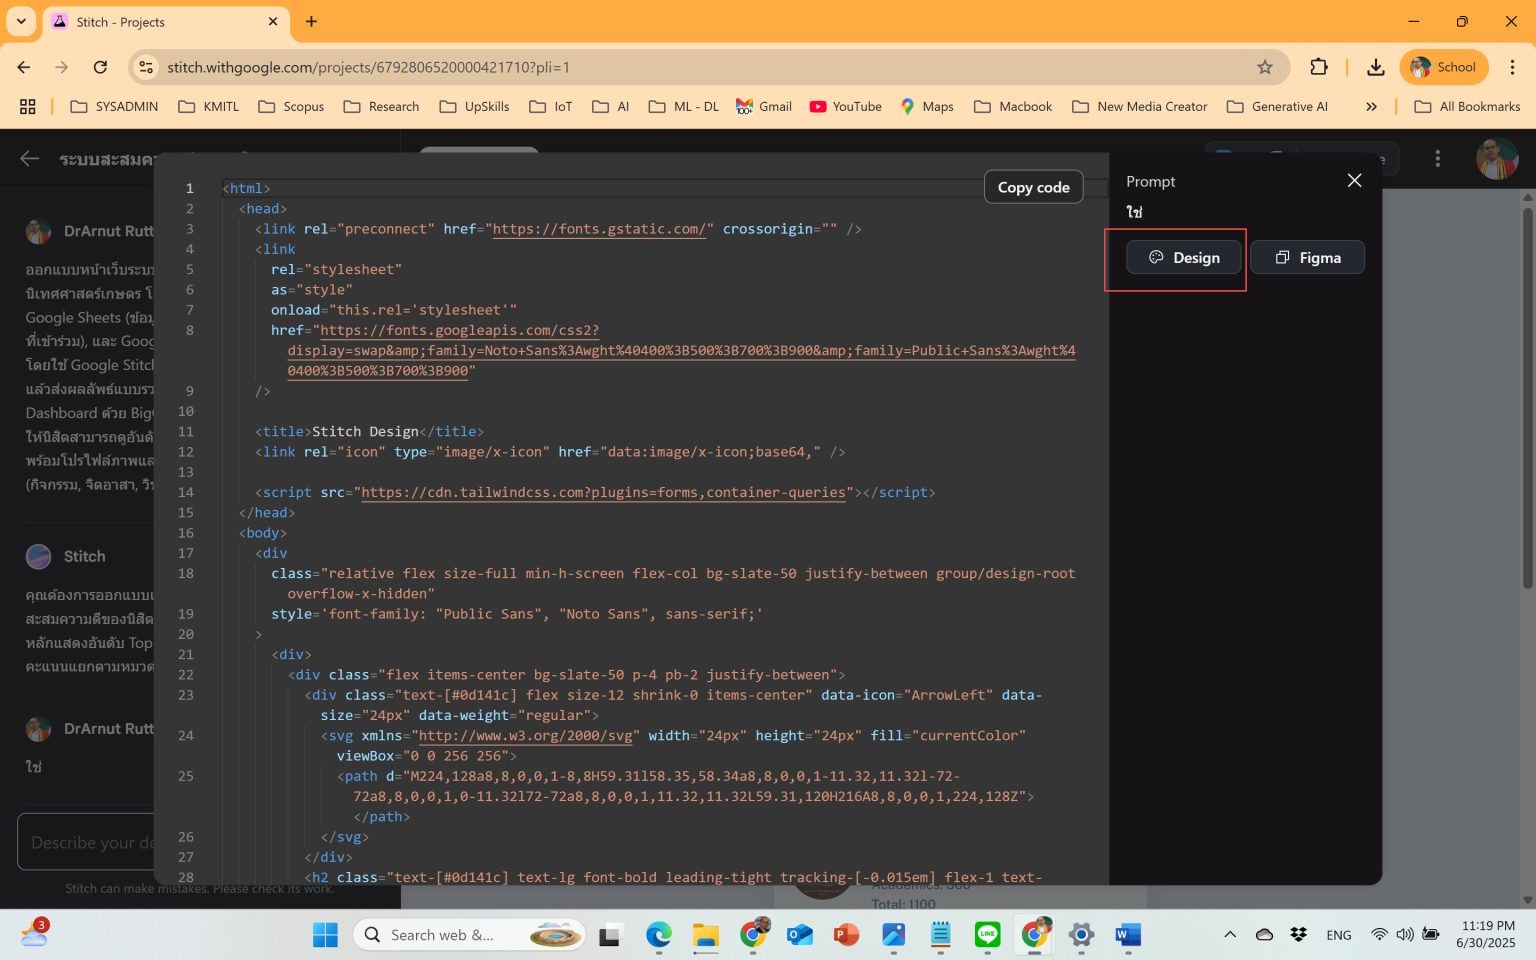Expand the hidden bookmarks chevron
This screenshot has width=1536, height=960.
point(1371,107)
